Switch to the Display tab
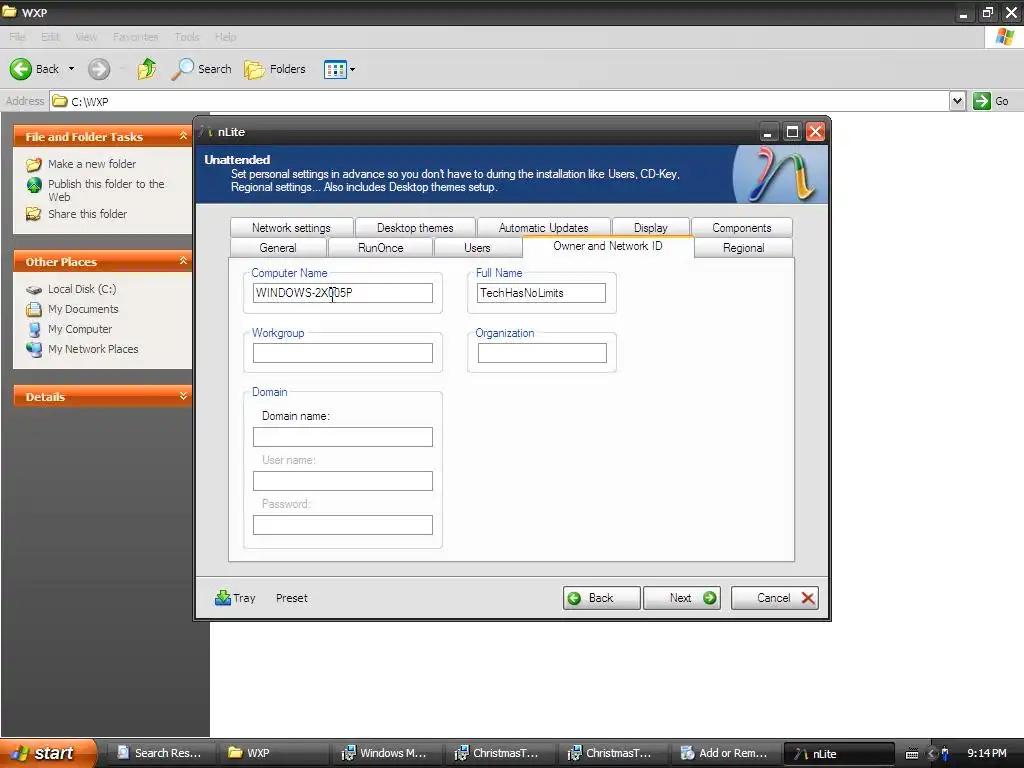The image size is (1024, 768). (x=650, y=227)
